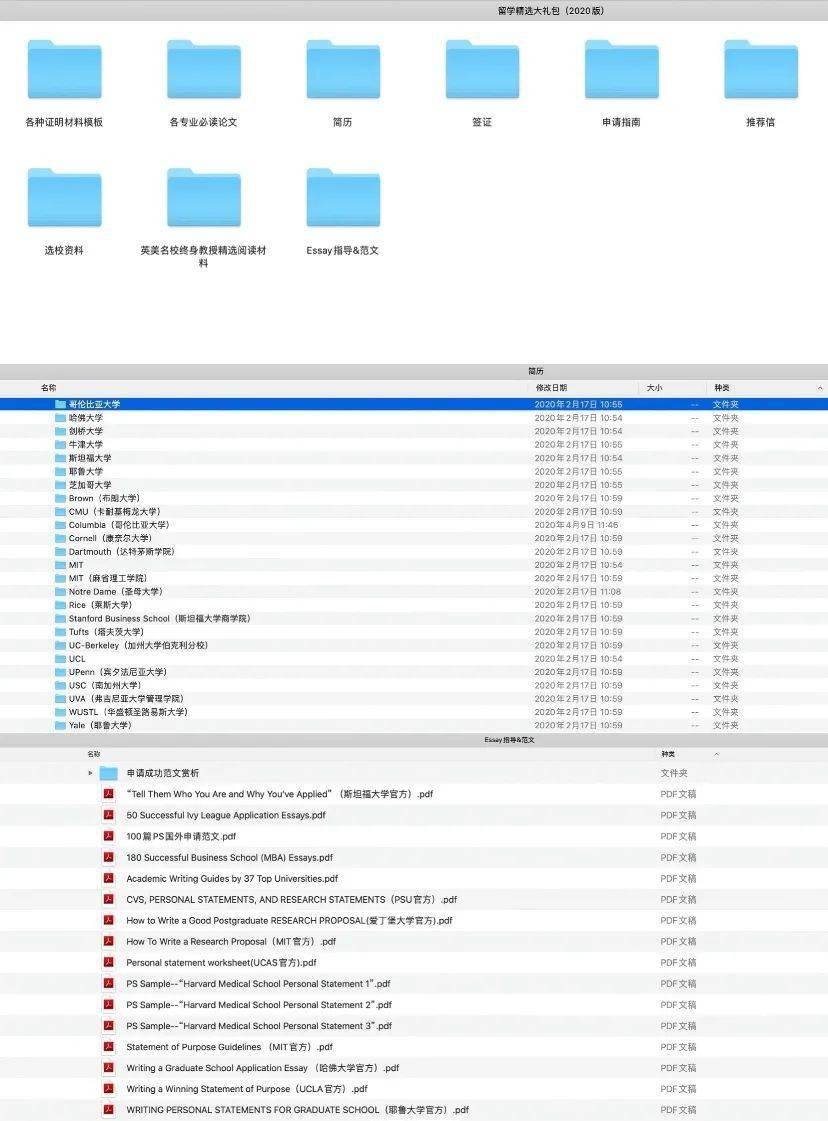The height and width of the screenshot is (1121, 828).
Task: Open the Essay指导&范文 folder icon
Action: click(x=343, y=198)
